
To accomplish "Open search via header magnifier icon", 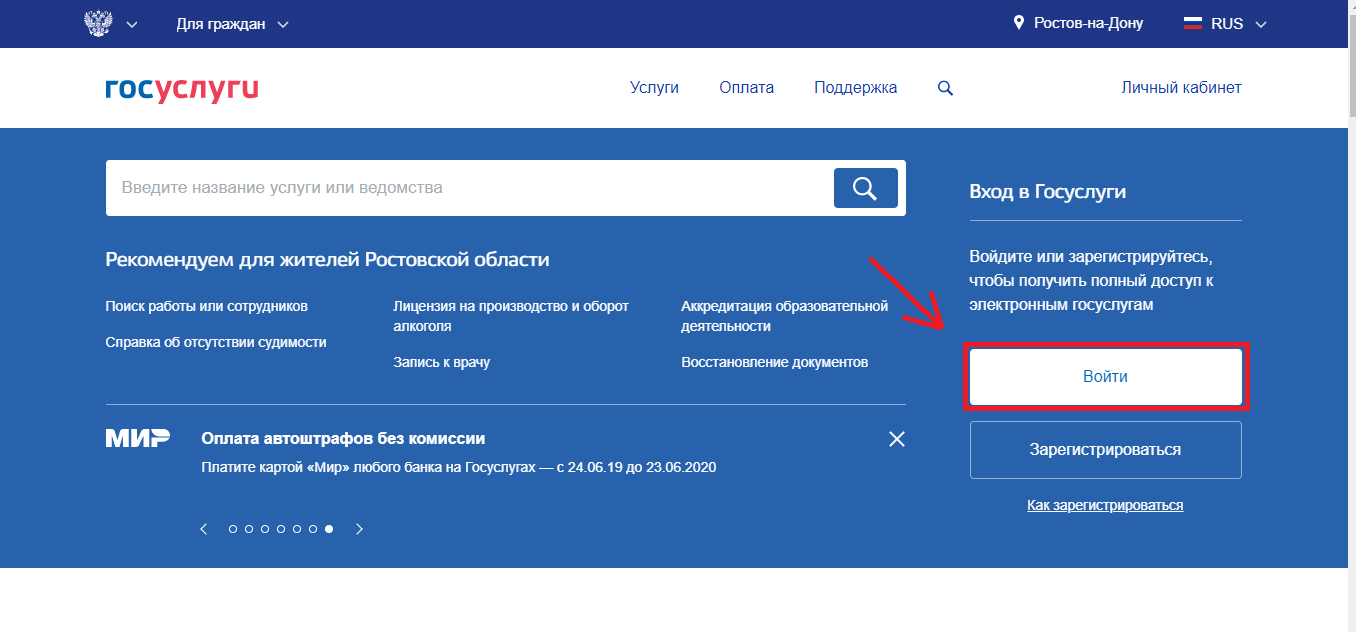I will click(x=945, y=88).
